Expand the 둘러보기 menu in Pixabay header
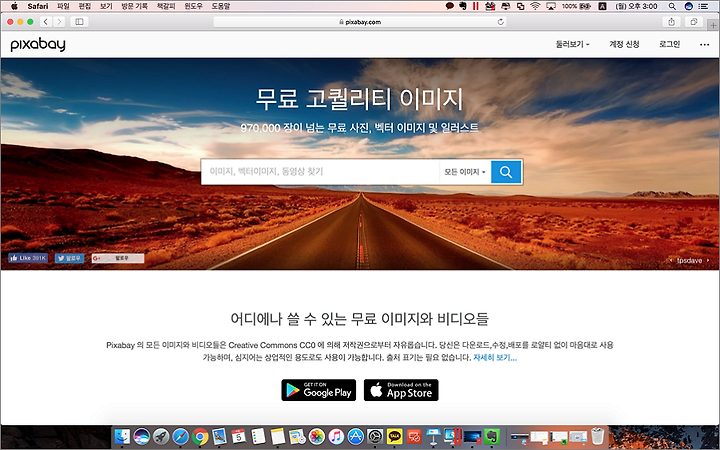 click(x=573, y=44)
